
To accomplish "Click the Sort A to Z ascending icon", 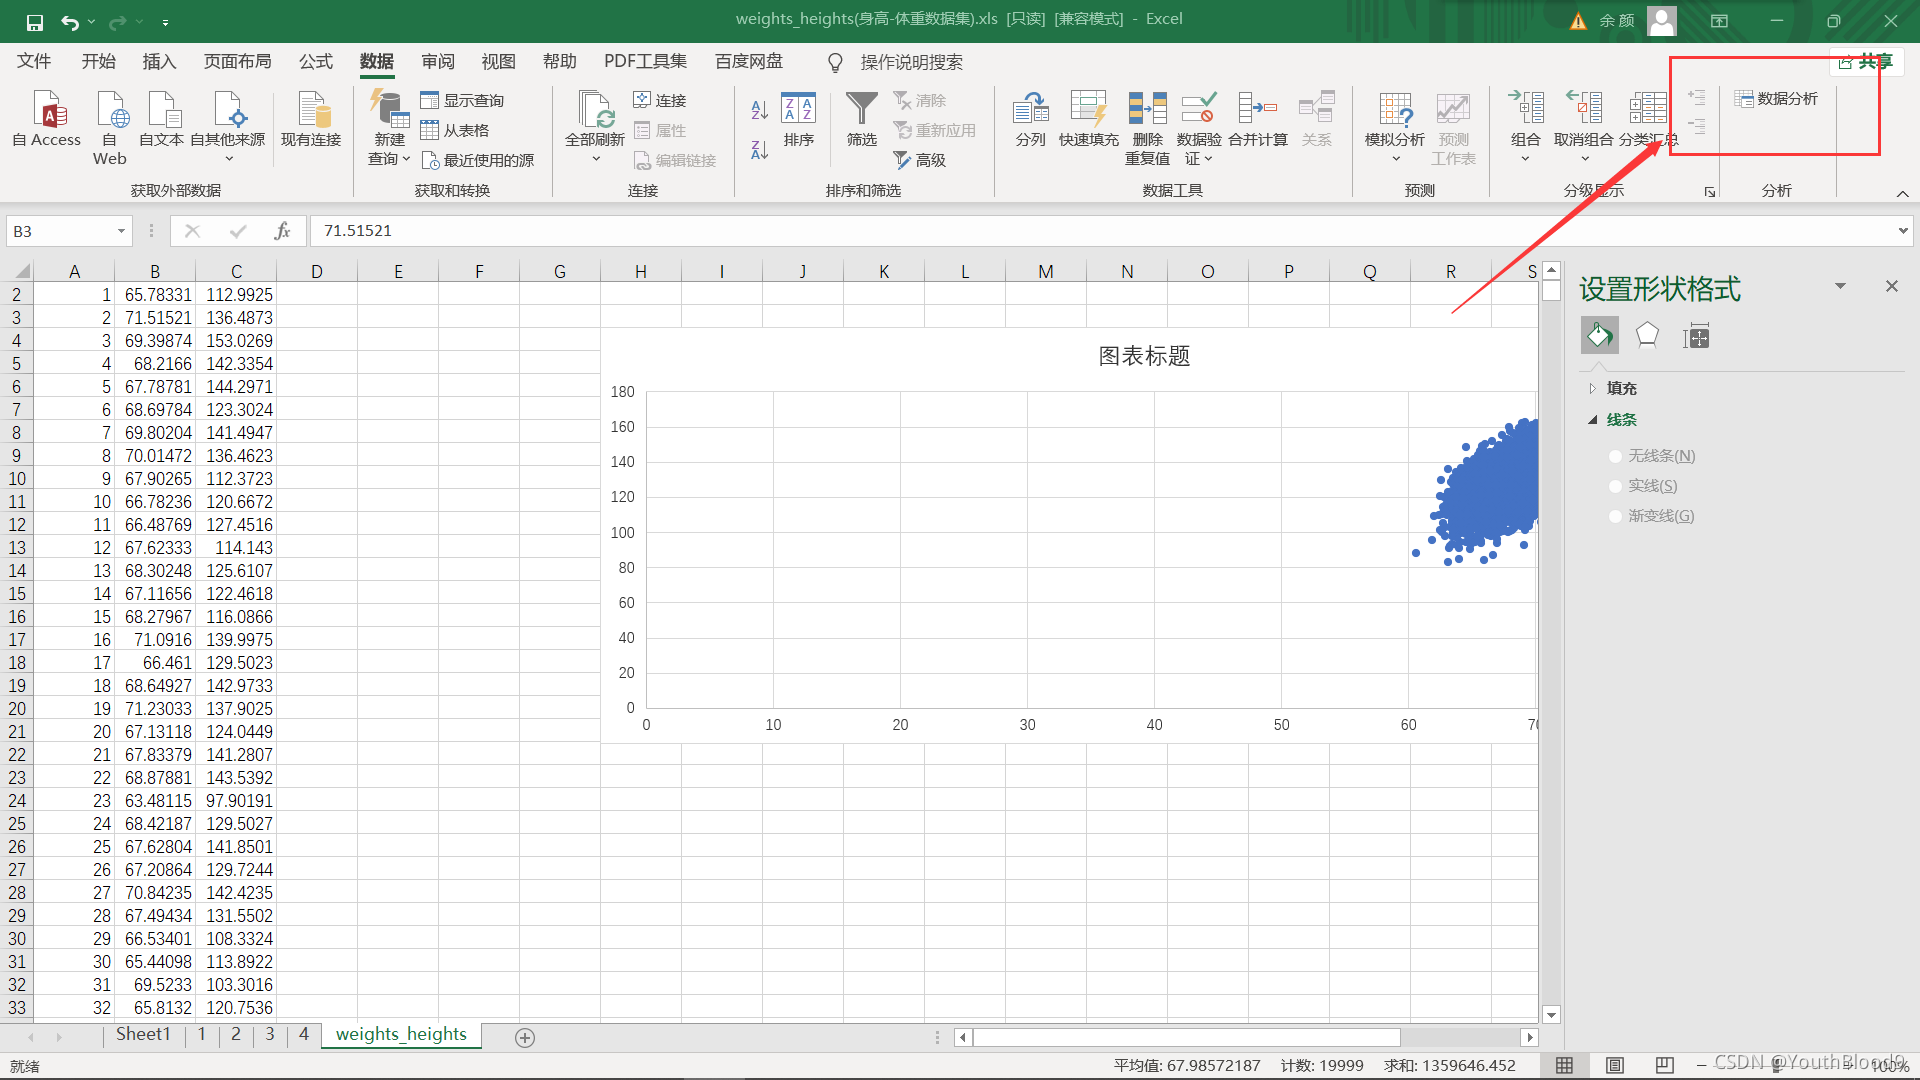I will coord(760,109).
